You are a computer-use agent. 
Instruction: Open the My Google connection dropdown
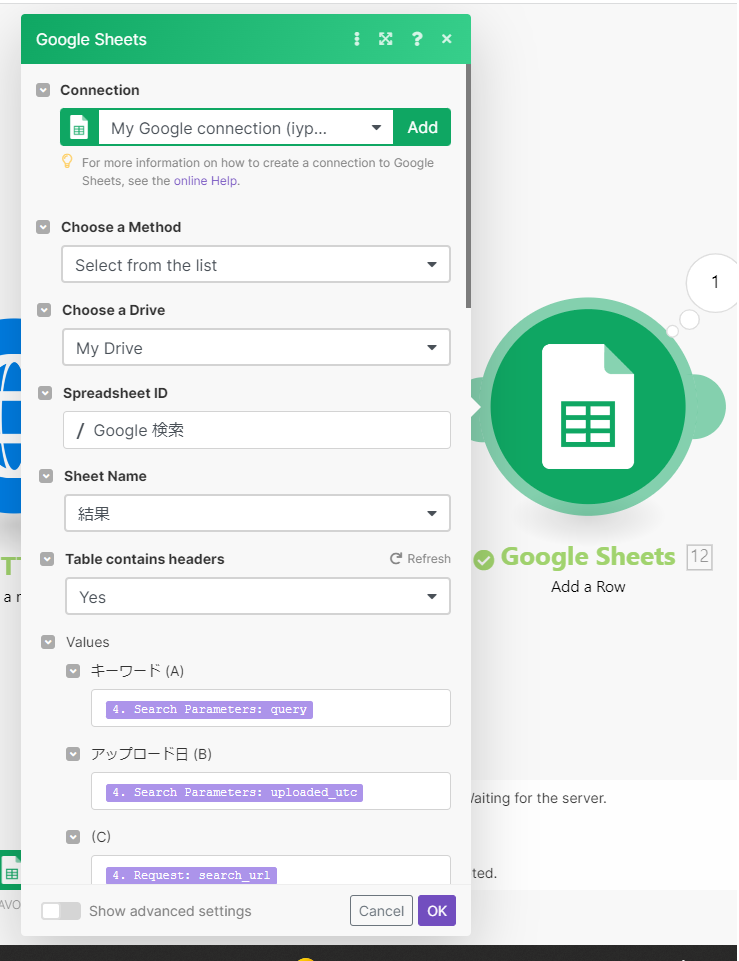246,127
